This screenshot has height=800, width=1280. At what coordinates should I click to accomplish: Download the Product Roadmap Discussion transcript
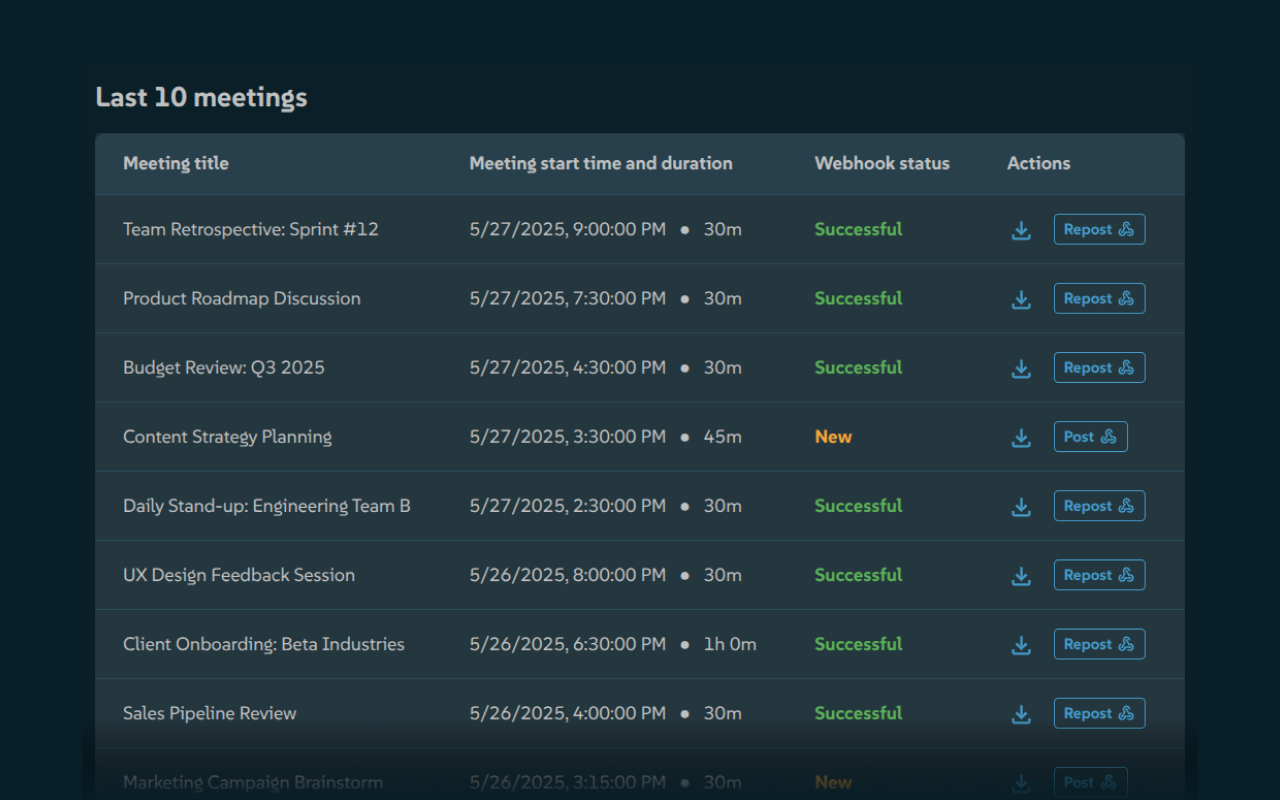click(x=1021, y=298)
